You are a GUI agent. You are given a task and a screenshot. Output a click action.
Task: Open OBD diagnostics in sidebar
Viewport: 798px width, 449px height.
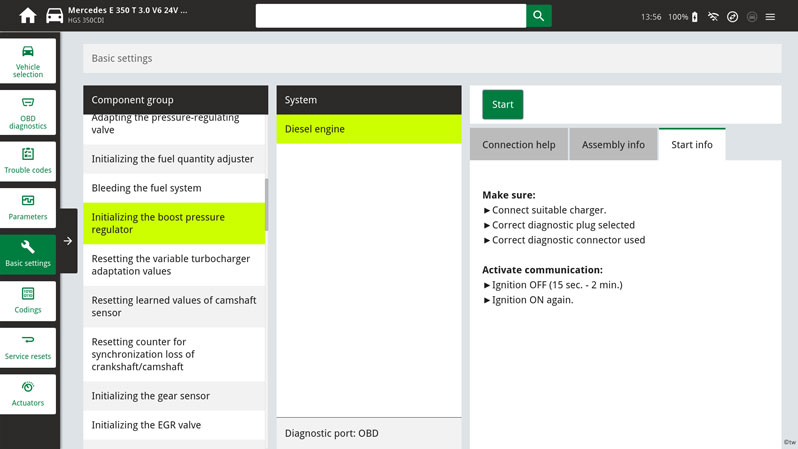tap(28, 112)
